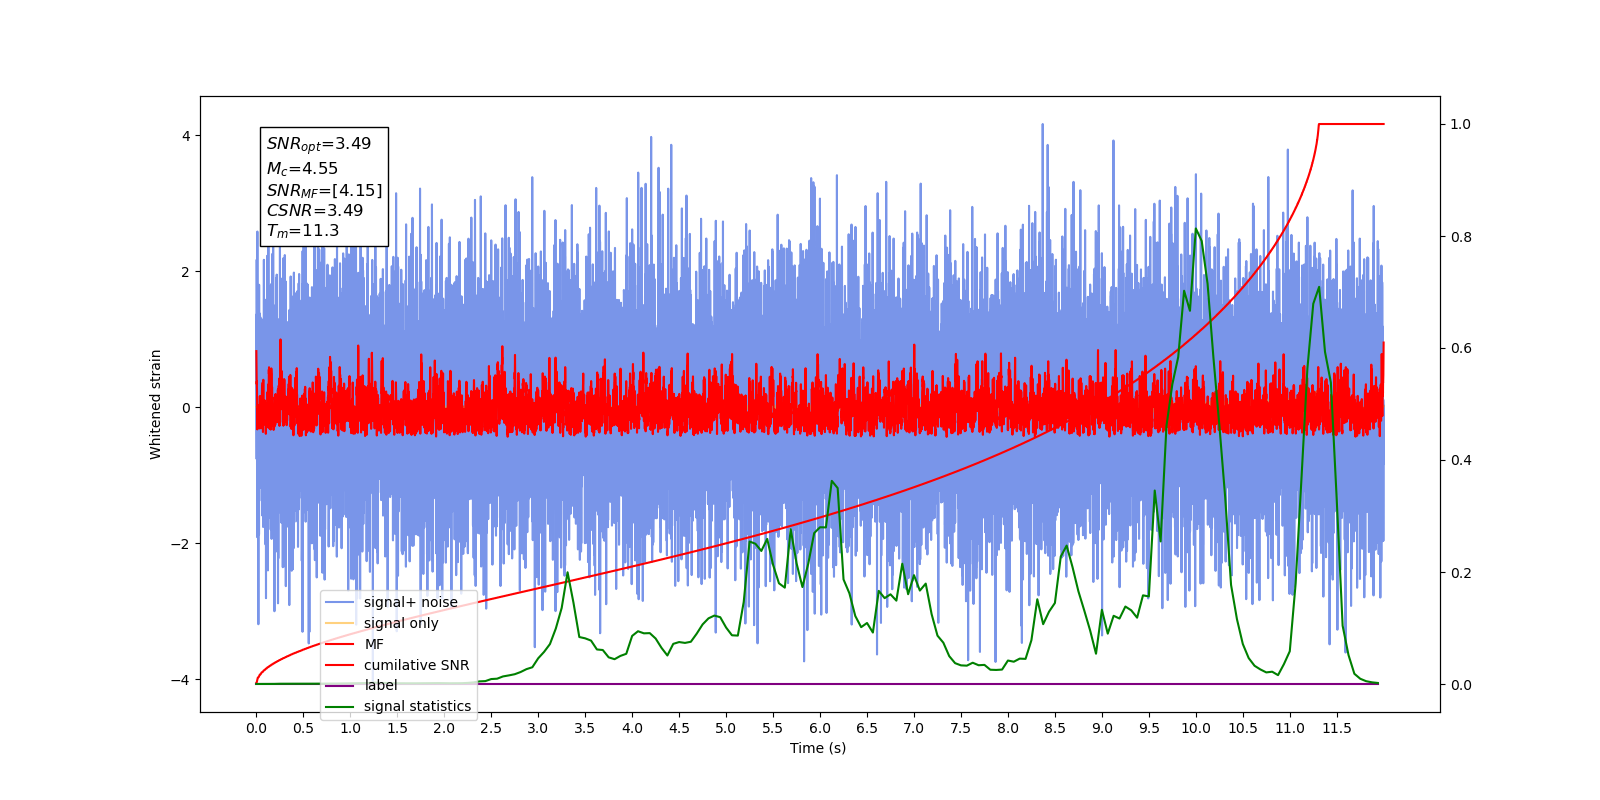
Task: Click the x-axis tick label 3.0
Action: [x=538, y=728]
